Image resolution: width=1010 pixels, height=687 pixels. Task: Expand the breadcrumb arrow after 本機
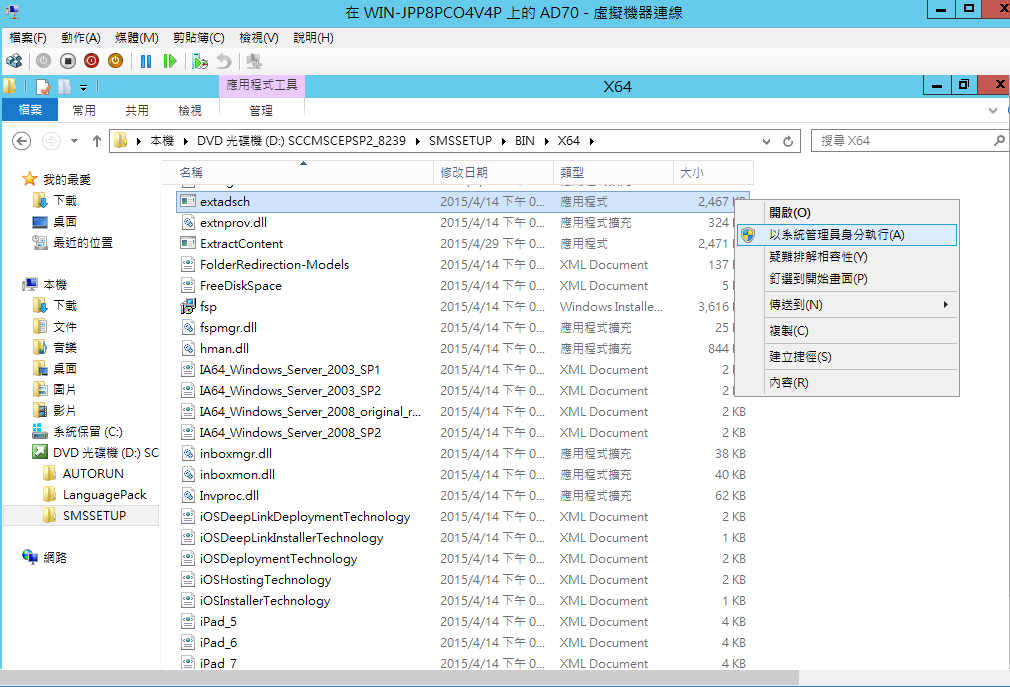click(x=186, y=141)
